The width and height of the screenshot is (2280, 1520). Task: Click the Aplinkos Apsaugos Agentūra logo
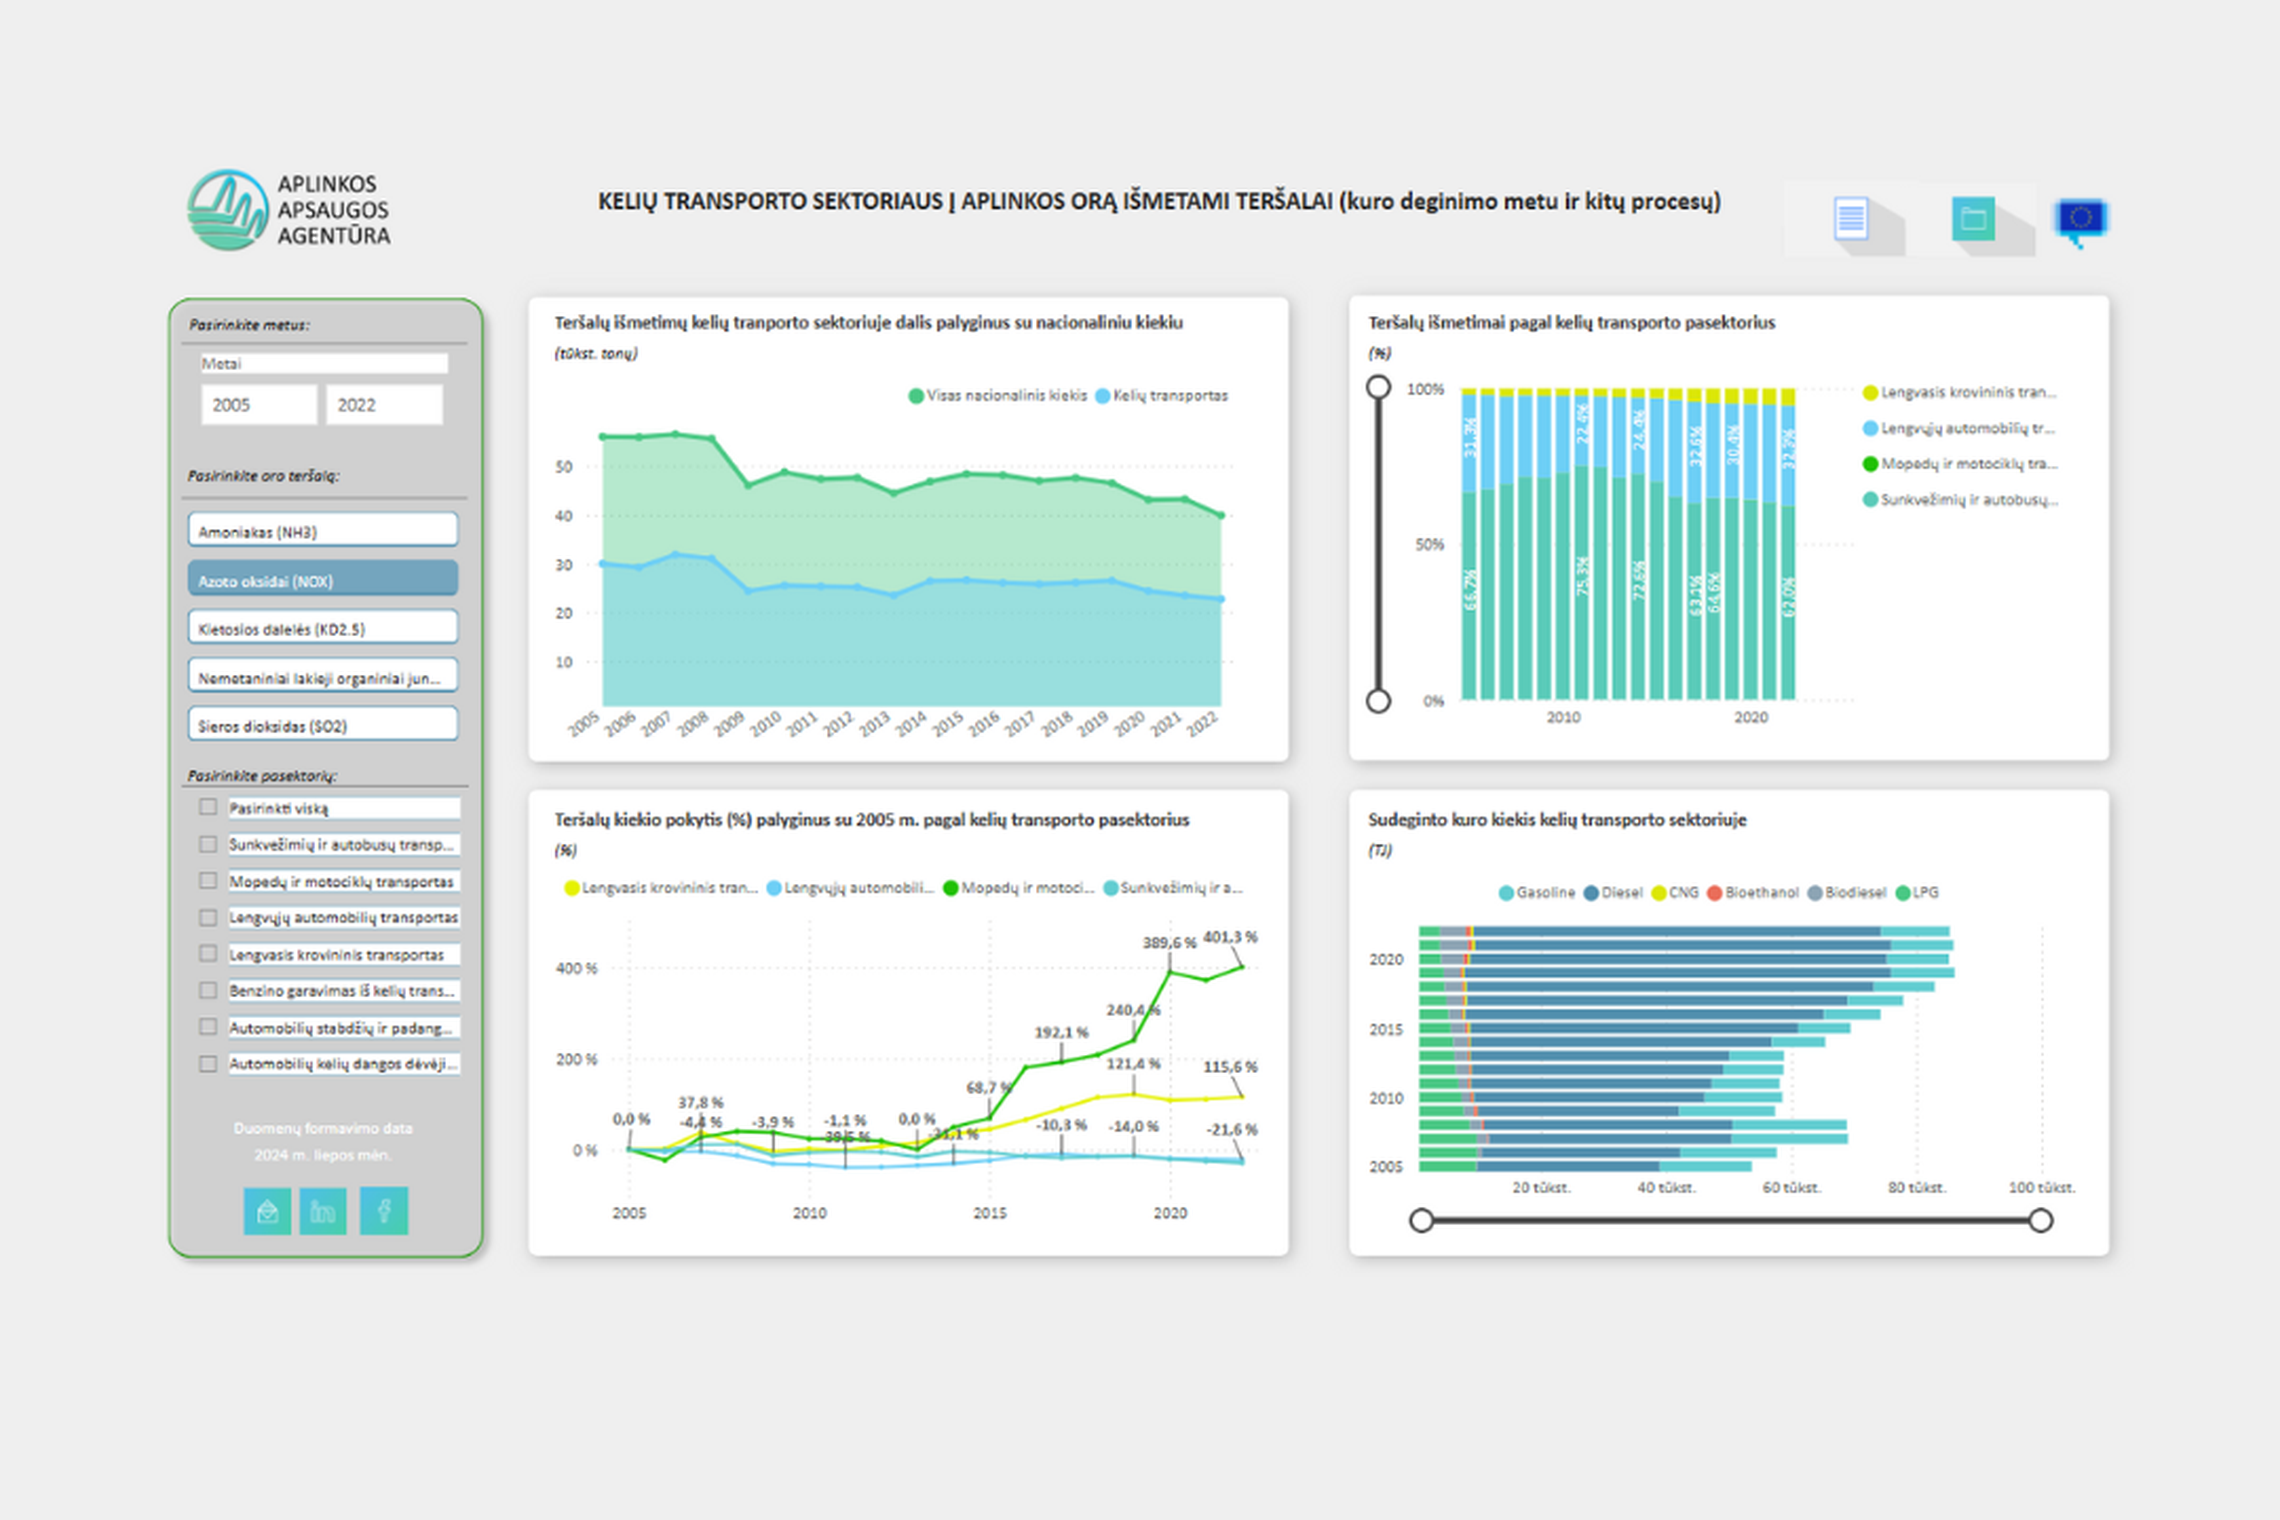point(289,210)
